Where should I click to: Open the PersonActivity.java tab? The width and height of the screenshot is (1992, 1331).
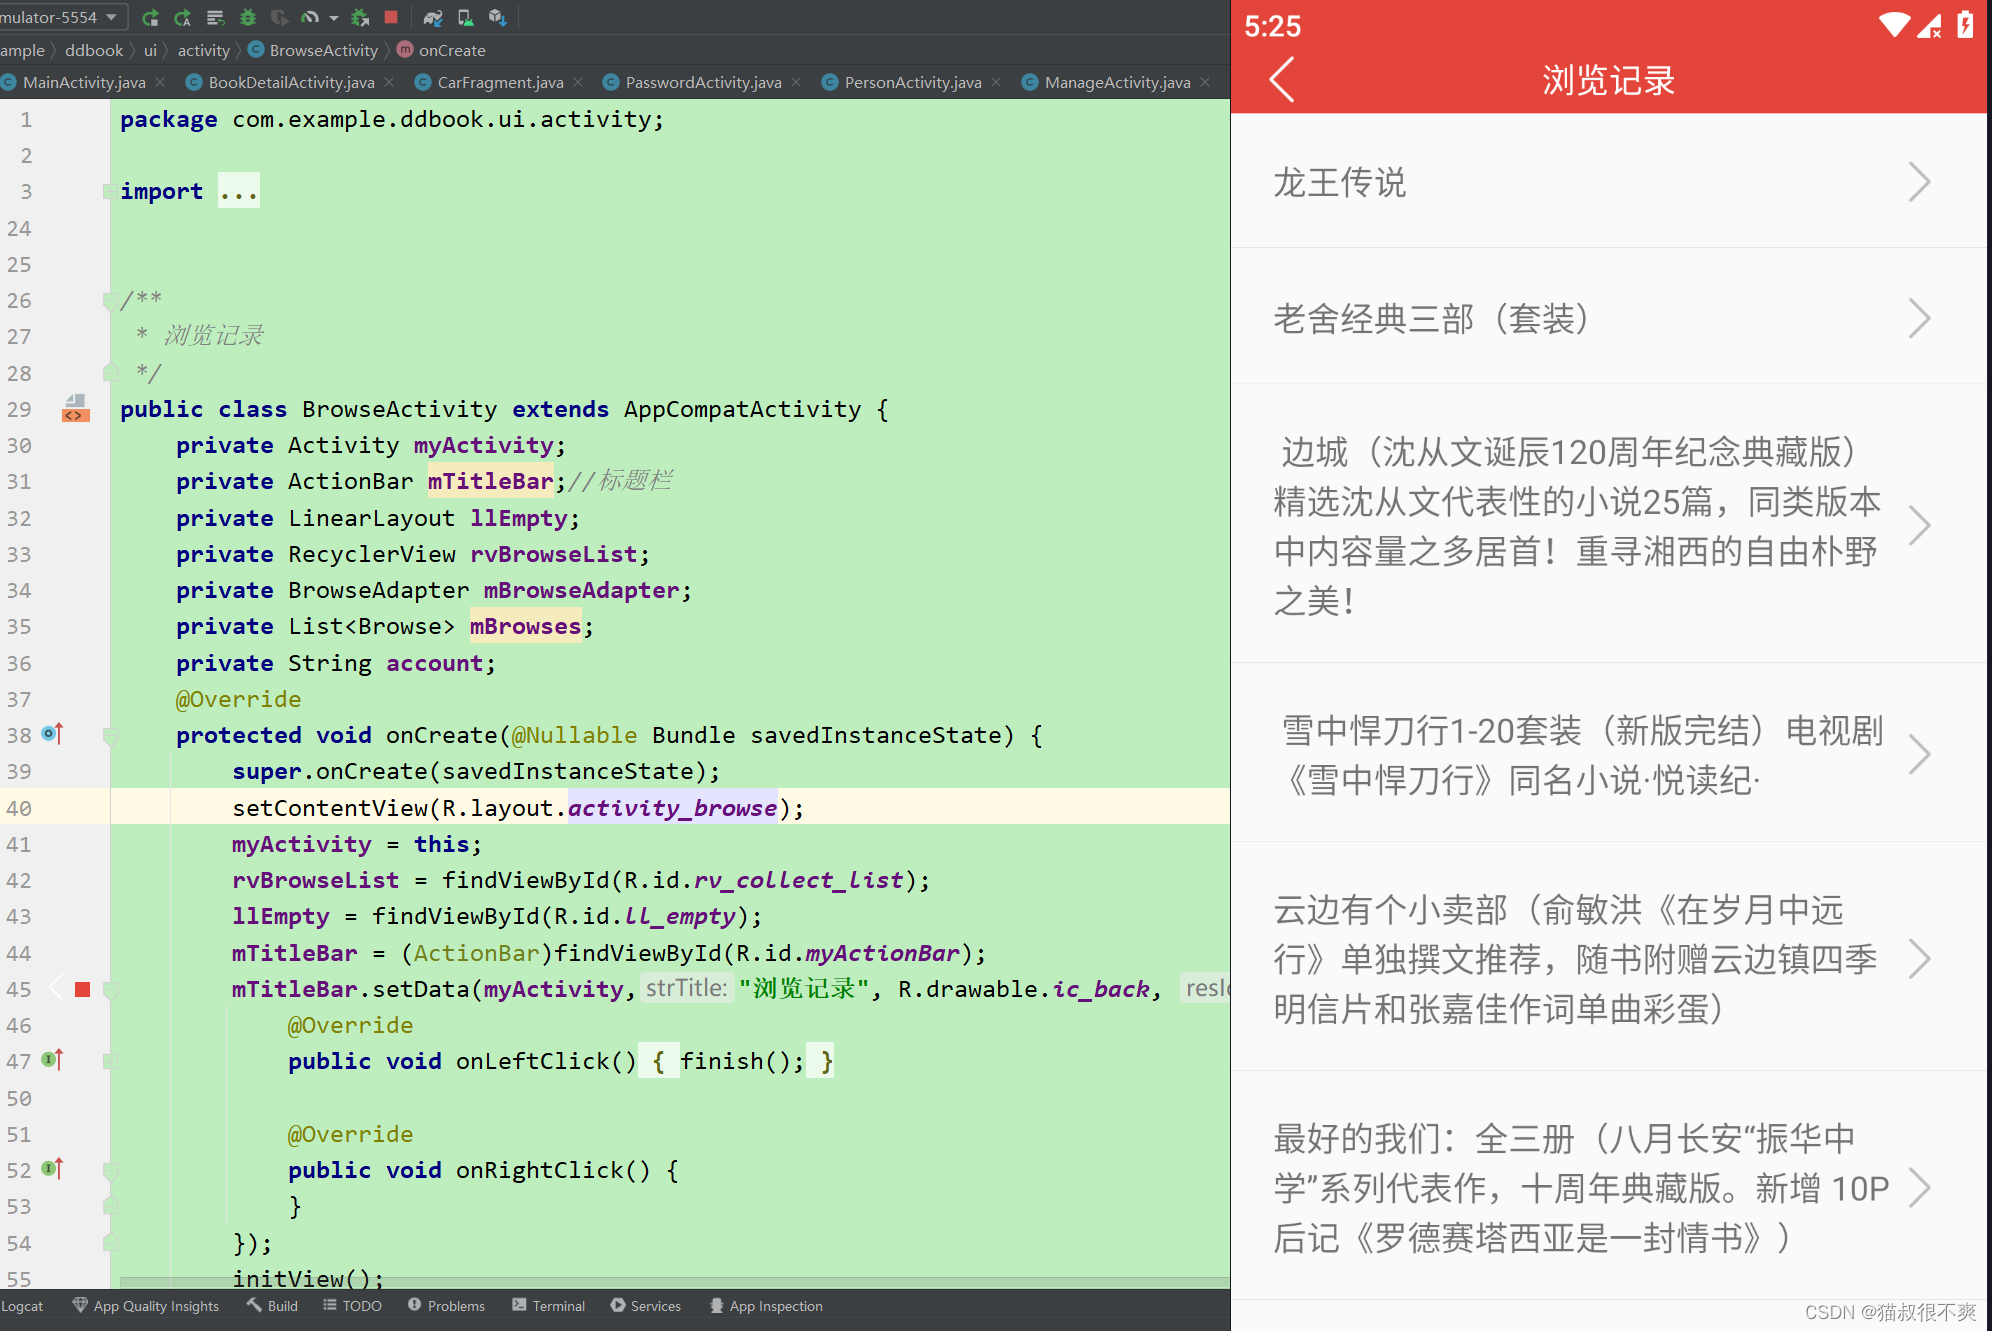[902, 82]
